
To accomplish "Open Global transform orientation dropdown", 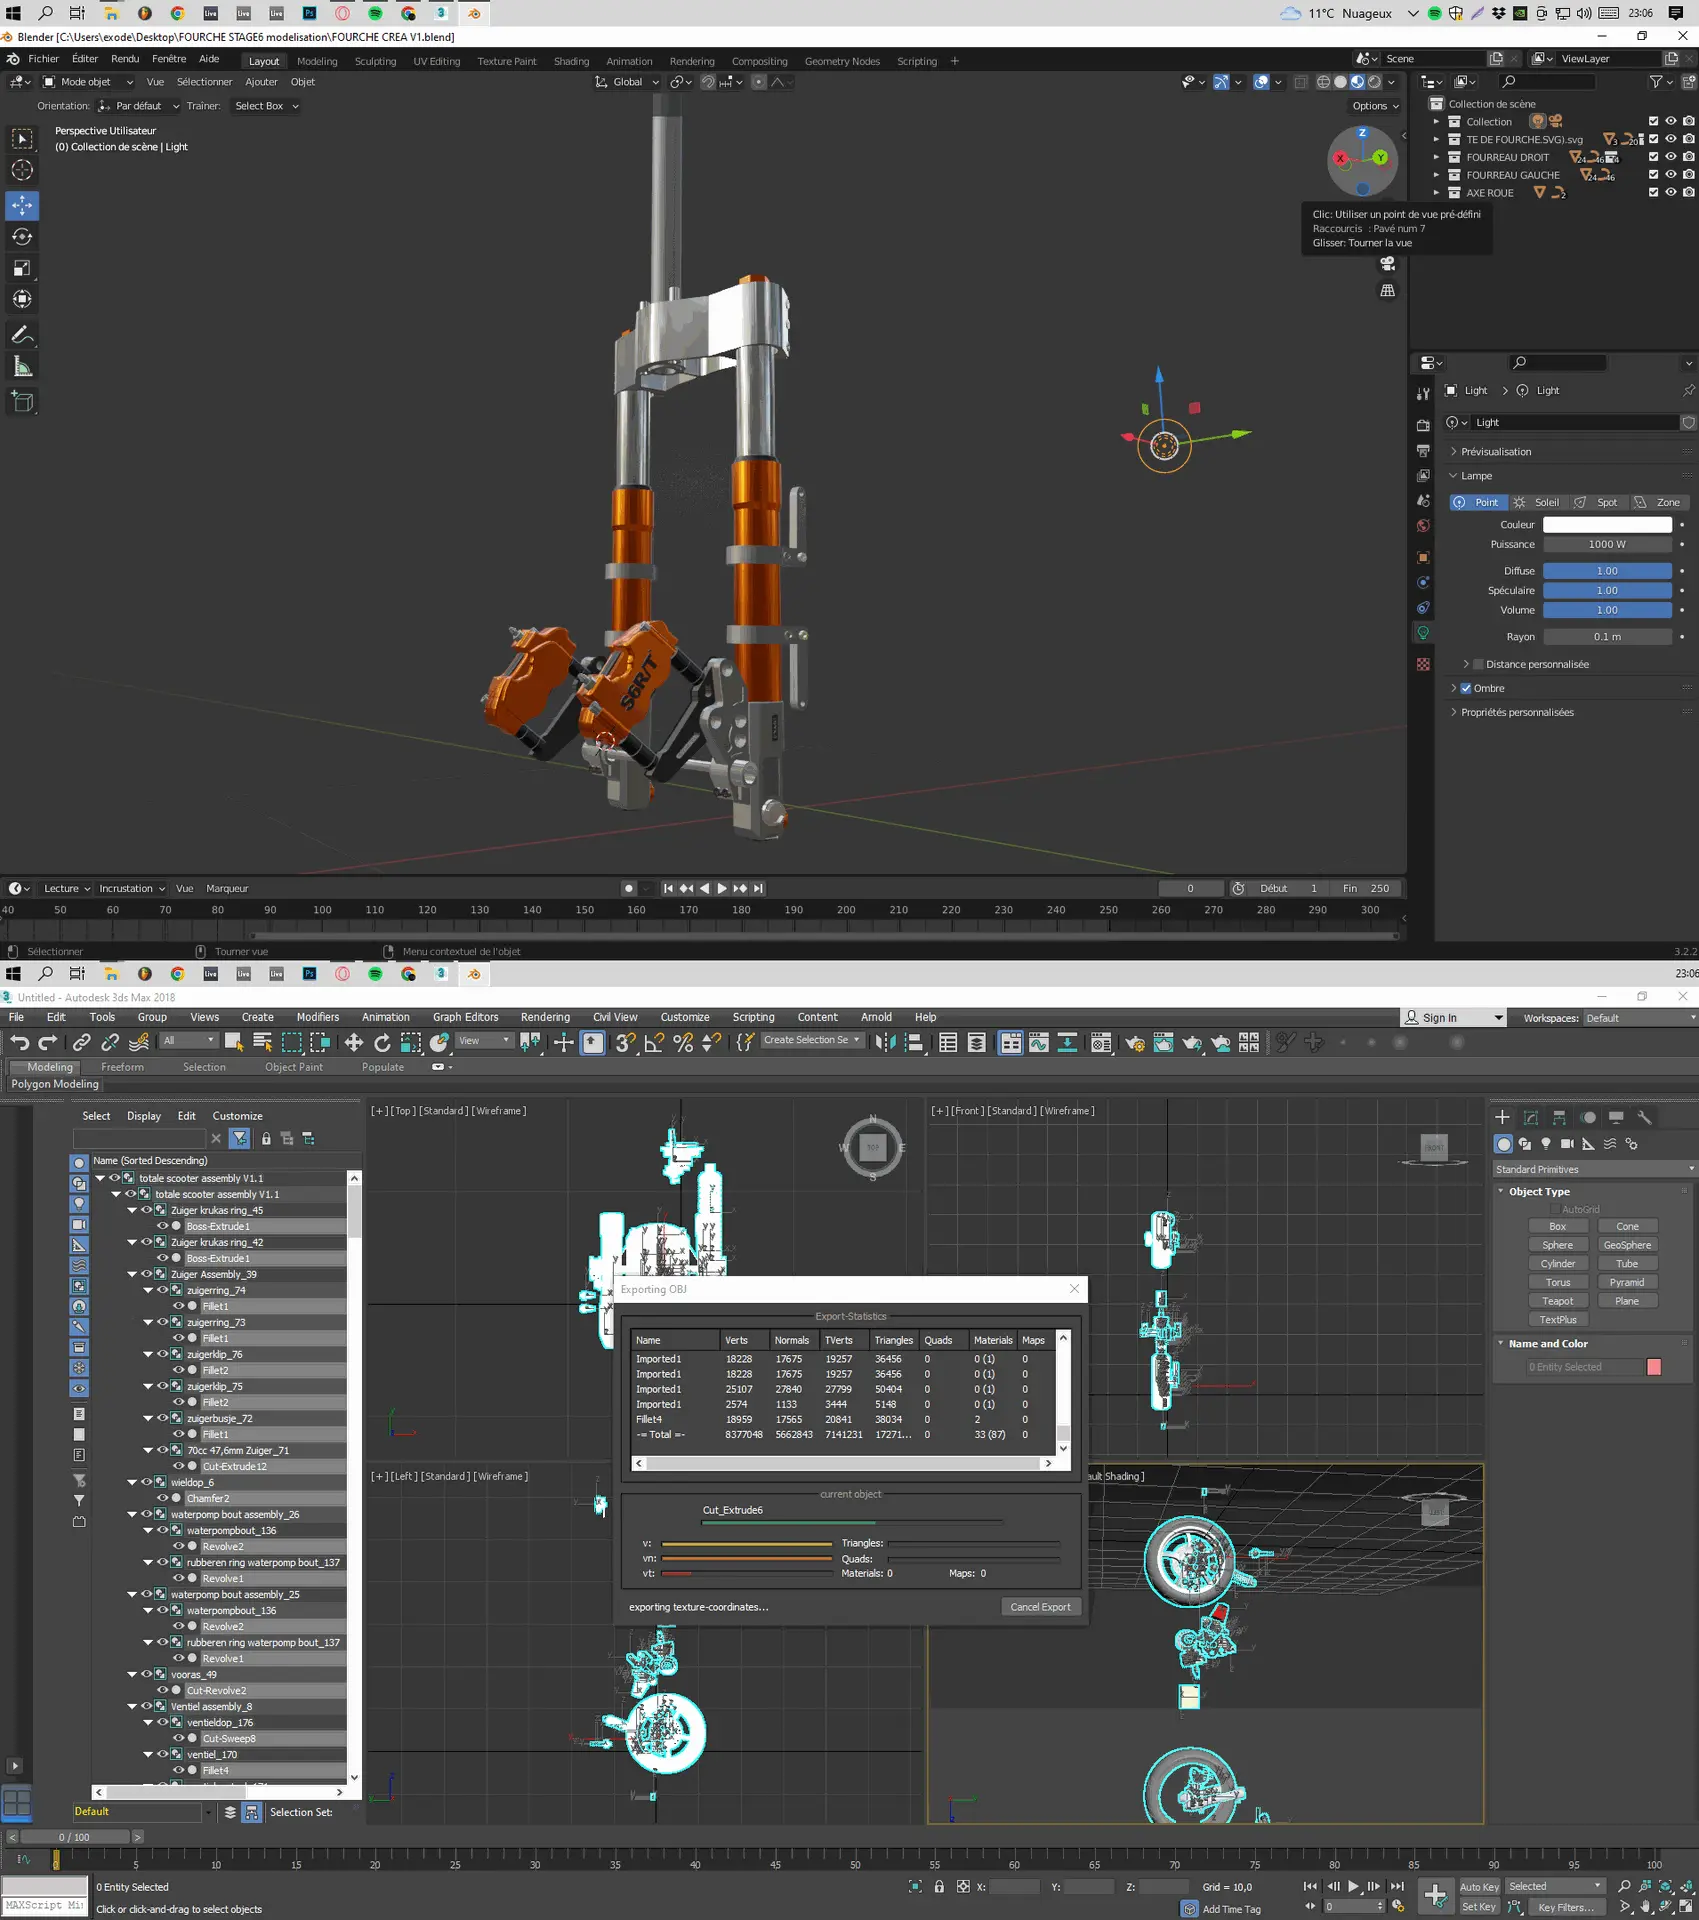I will [x=627, y=82].
